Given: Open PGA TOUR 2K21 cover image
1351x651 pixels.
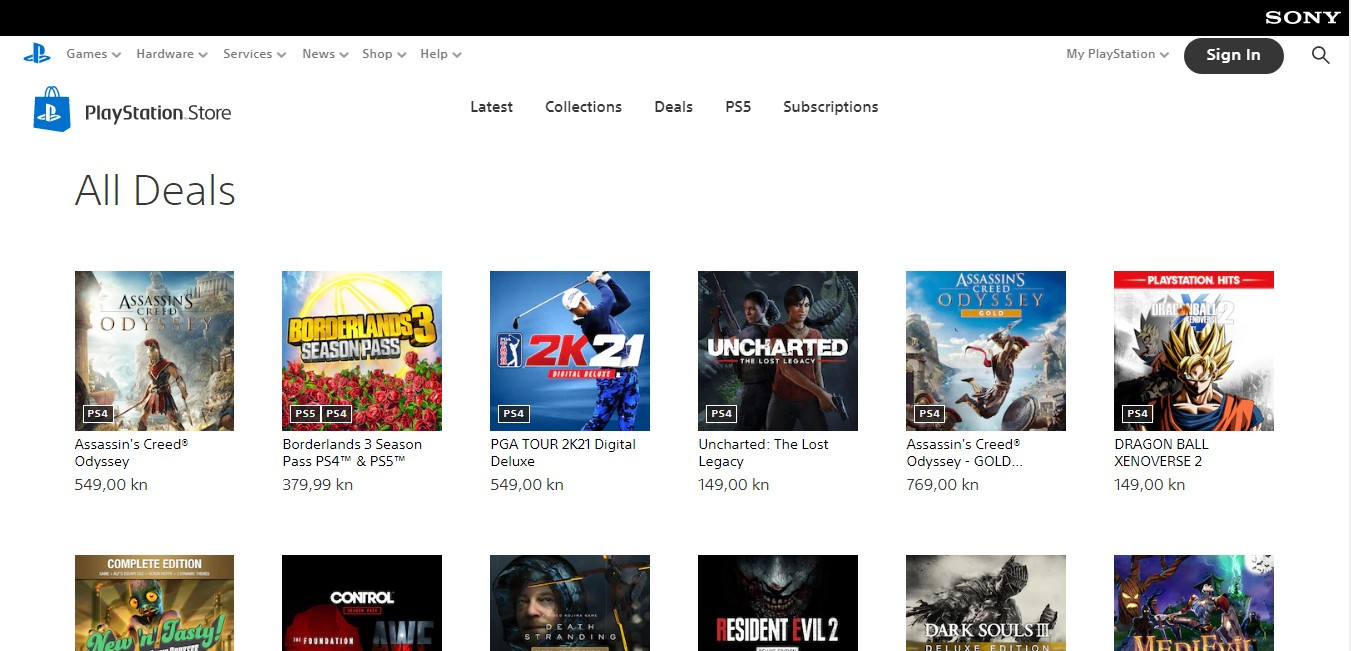Looking at the screenshot, I should point(570,351).
